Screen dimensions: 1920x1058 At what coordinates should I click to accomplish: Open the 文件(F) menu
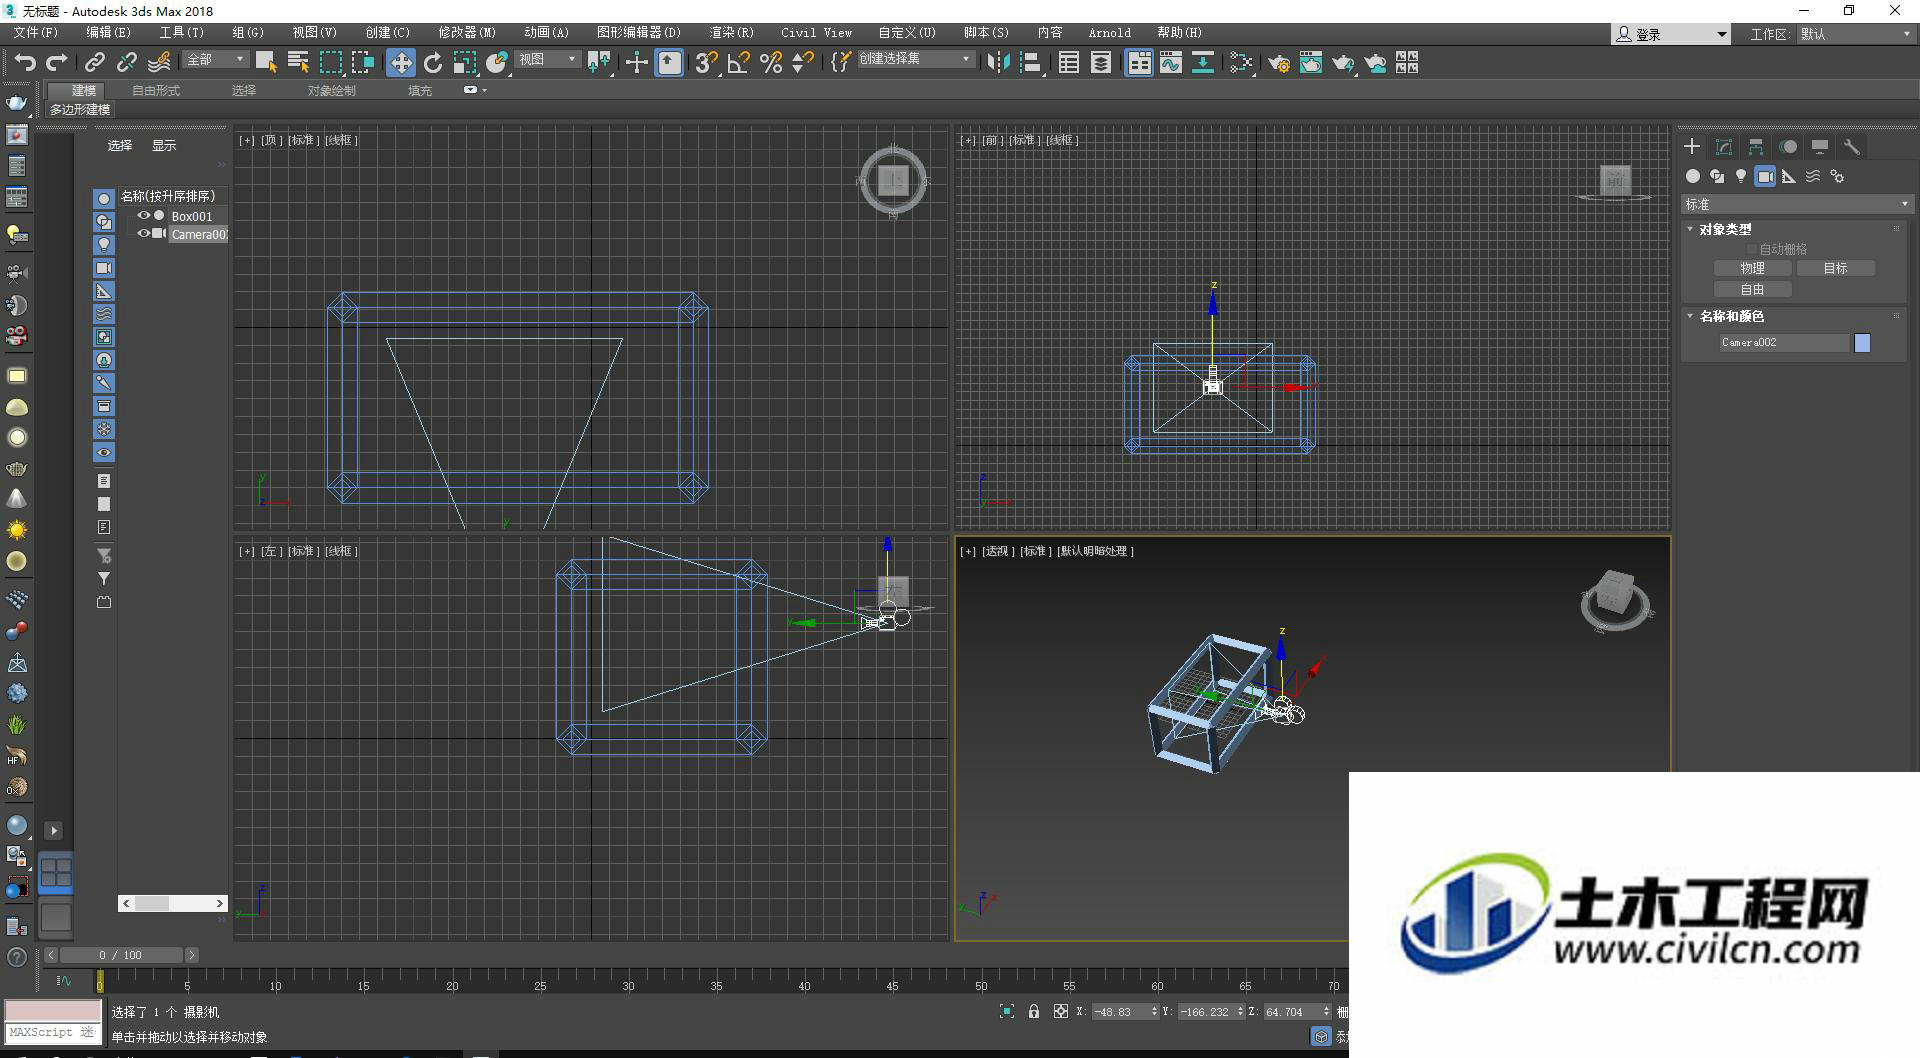(x=36, y=33)
